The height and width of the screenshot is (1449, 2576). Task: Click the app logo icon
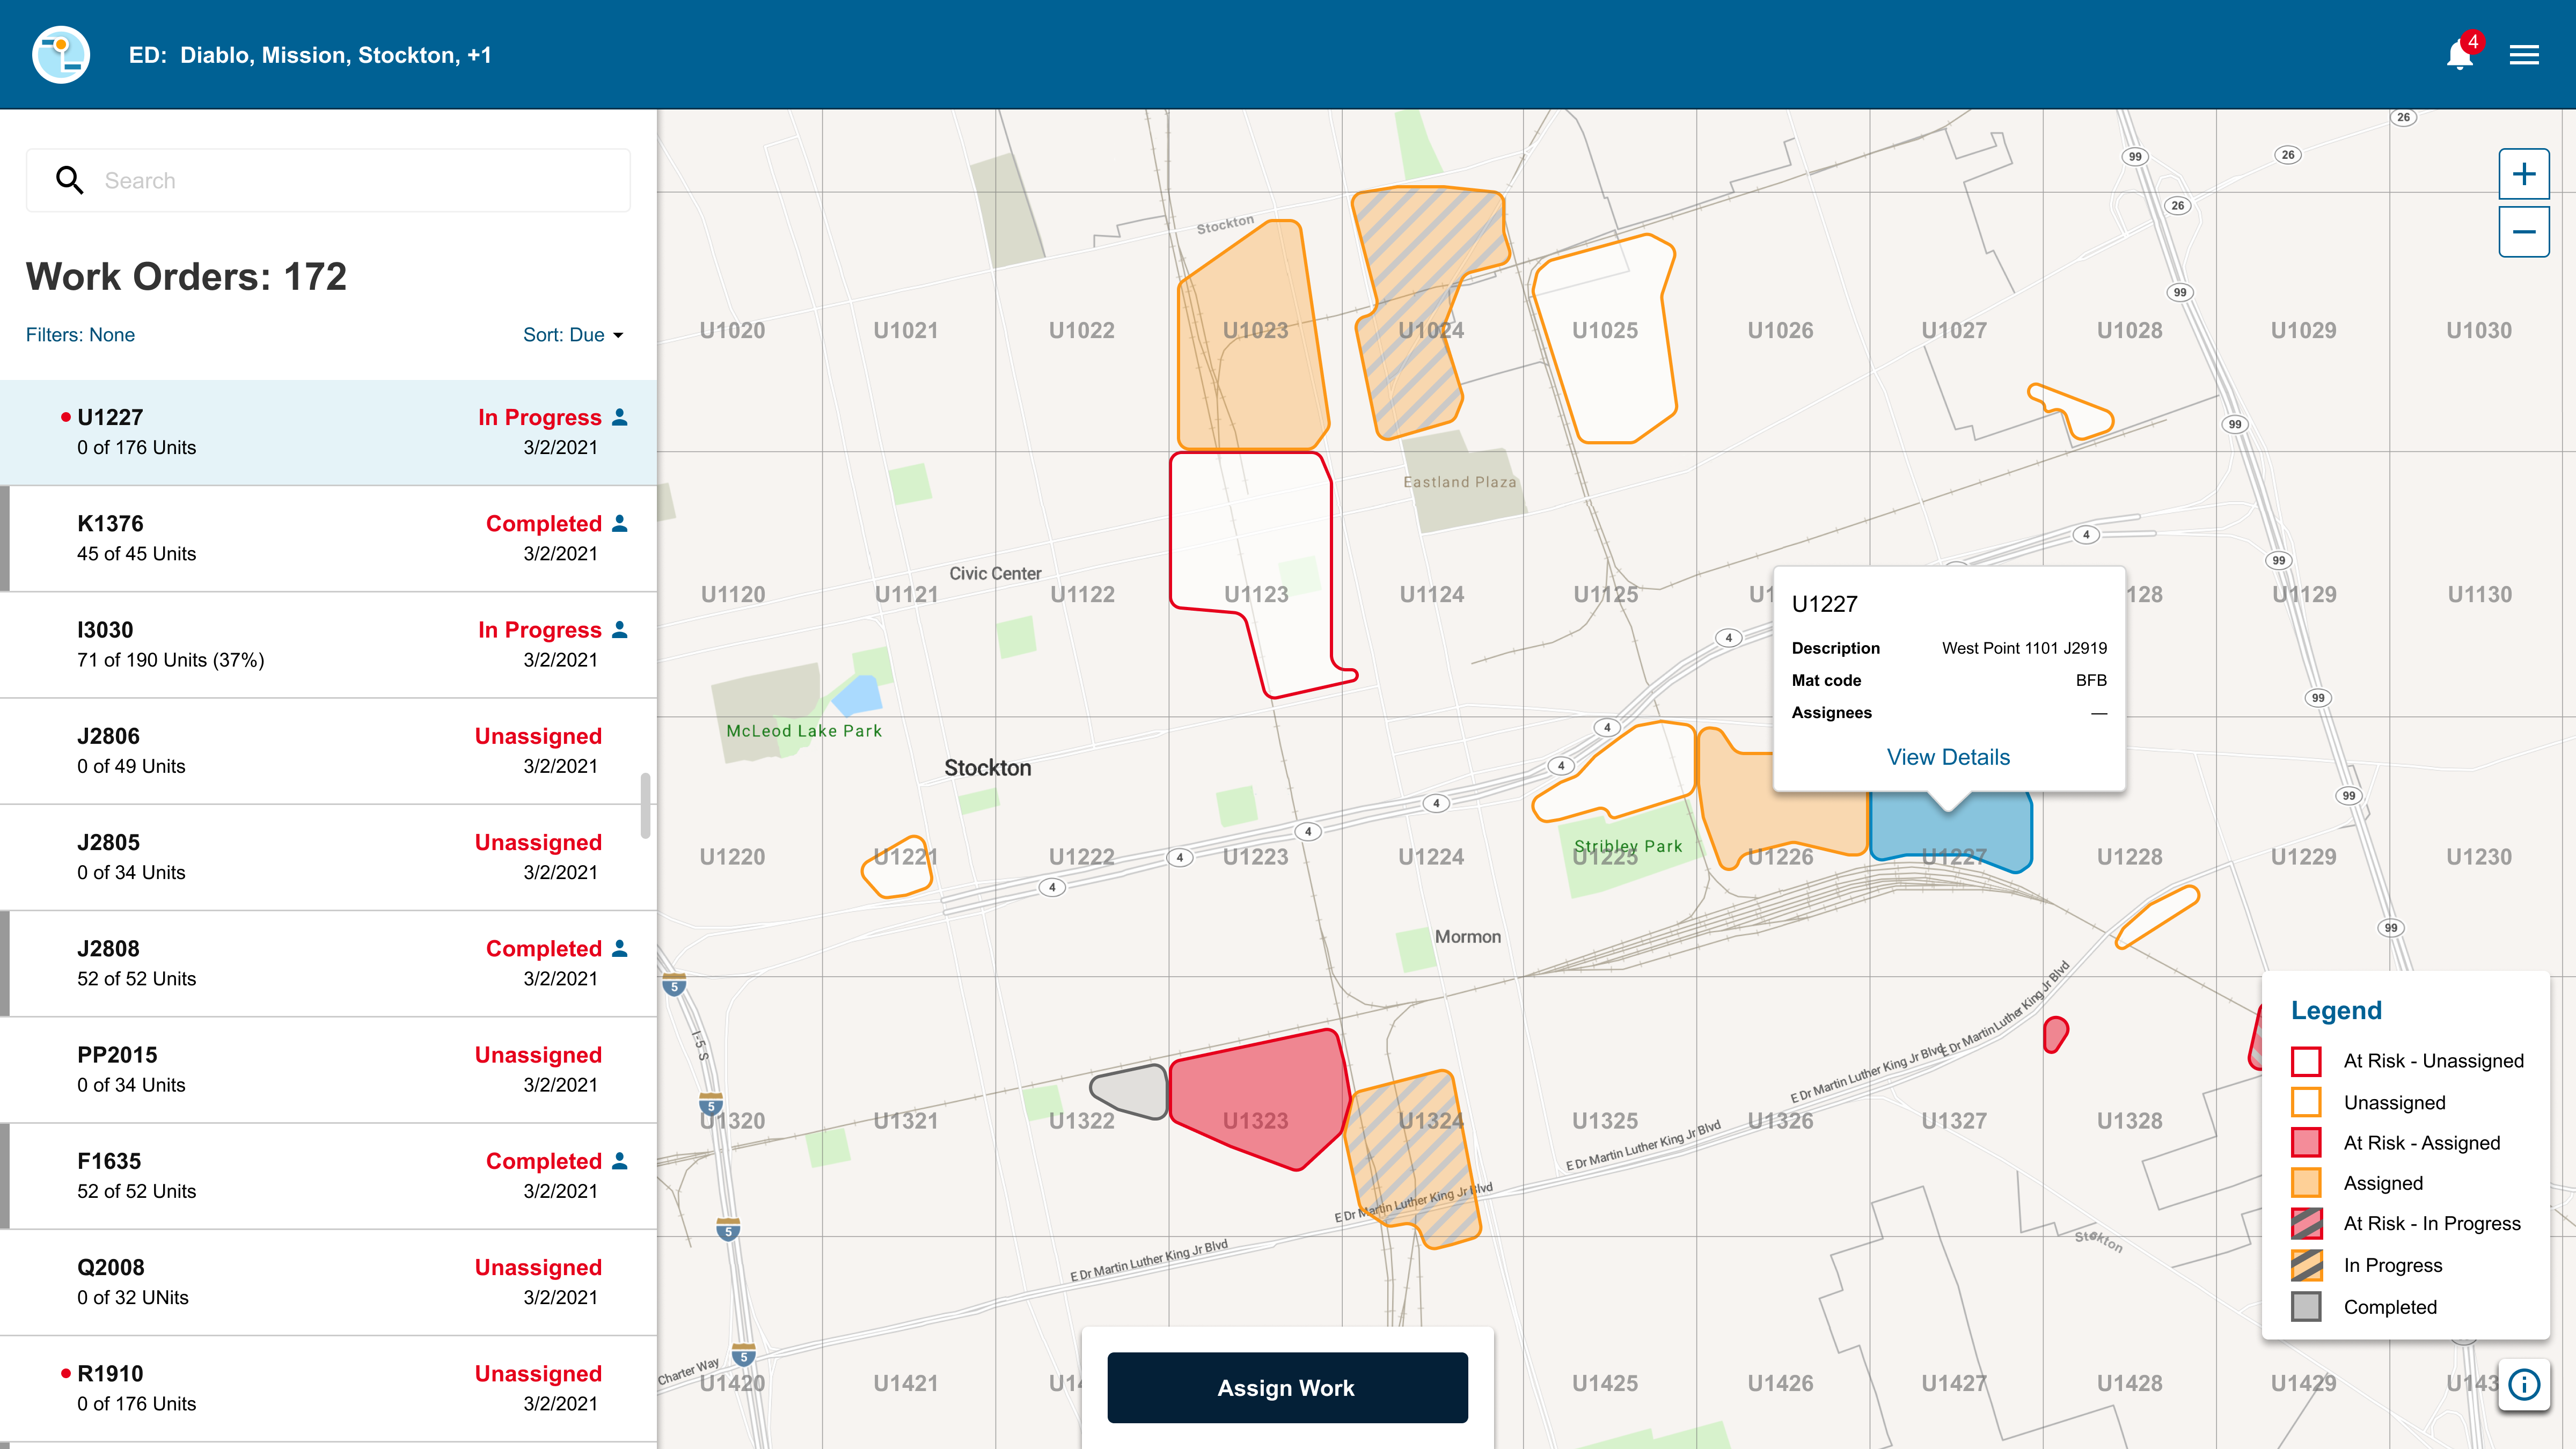coord(61,55)
